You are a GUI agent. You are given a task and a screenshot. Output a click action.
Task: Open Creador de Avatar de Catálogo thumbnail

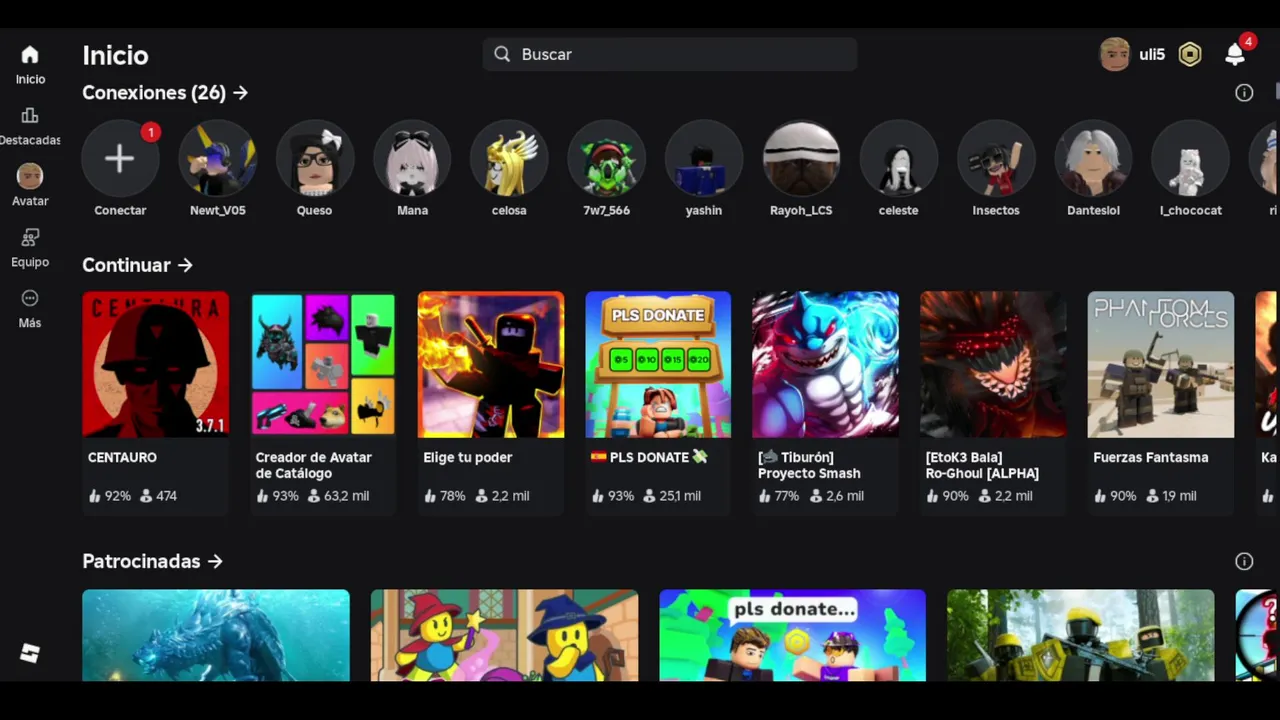tap(323, 365)
